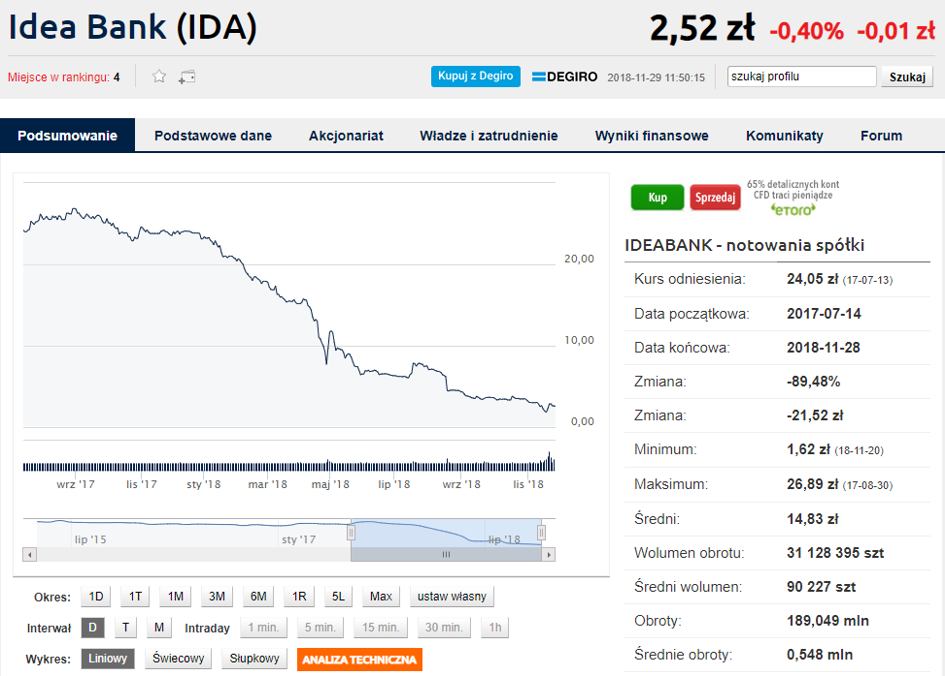Image resolution: width=945 pixels, height=676 pixels.
Task: Switch to Podstawowe dane tab
Action: click(213, 136)
